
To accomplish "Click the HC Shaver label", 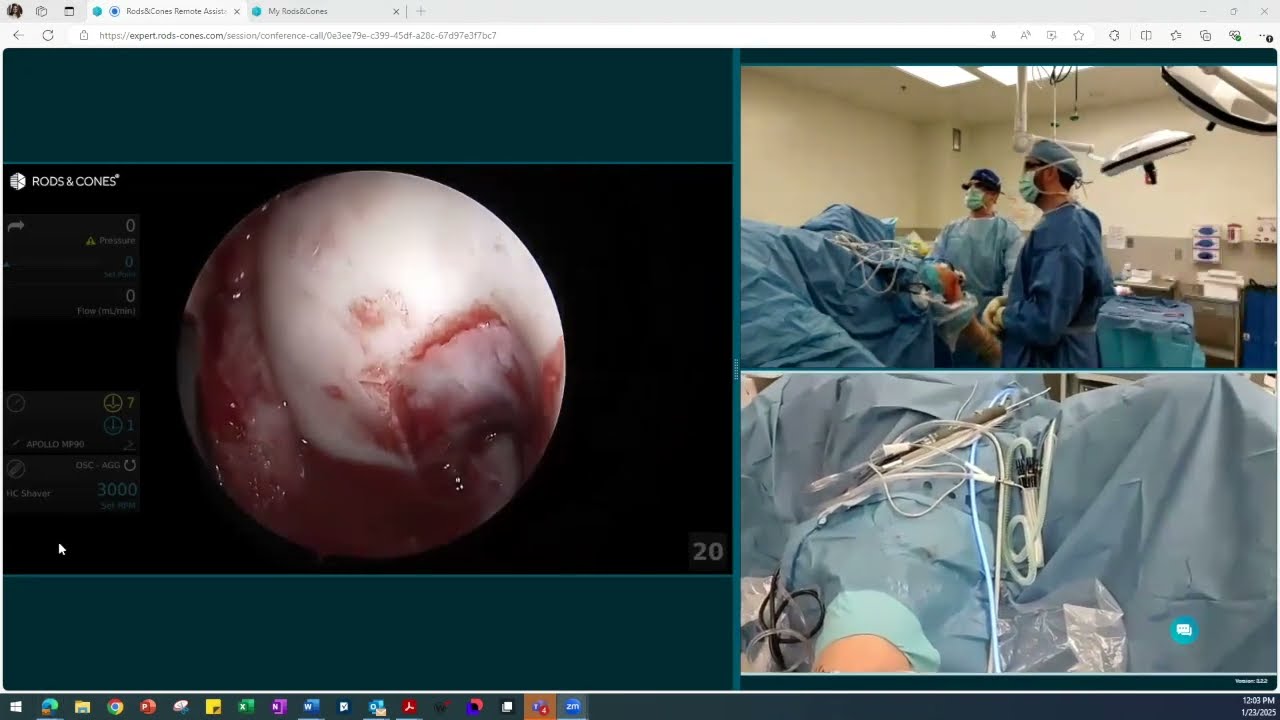I will (x=28, y=493).
